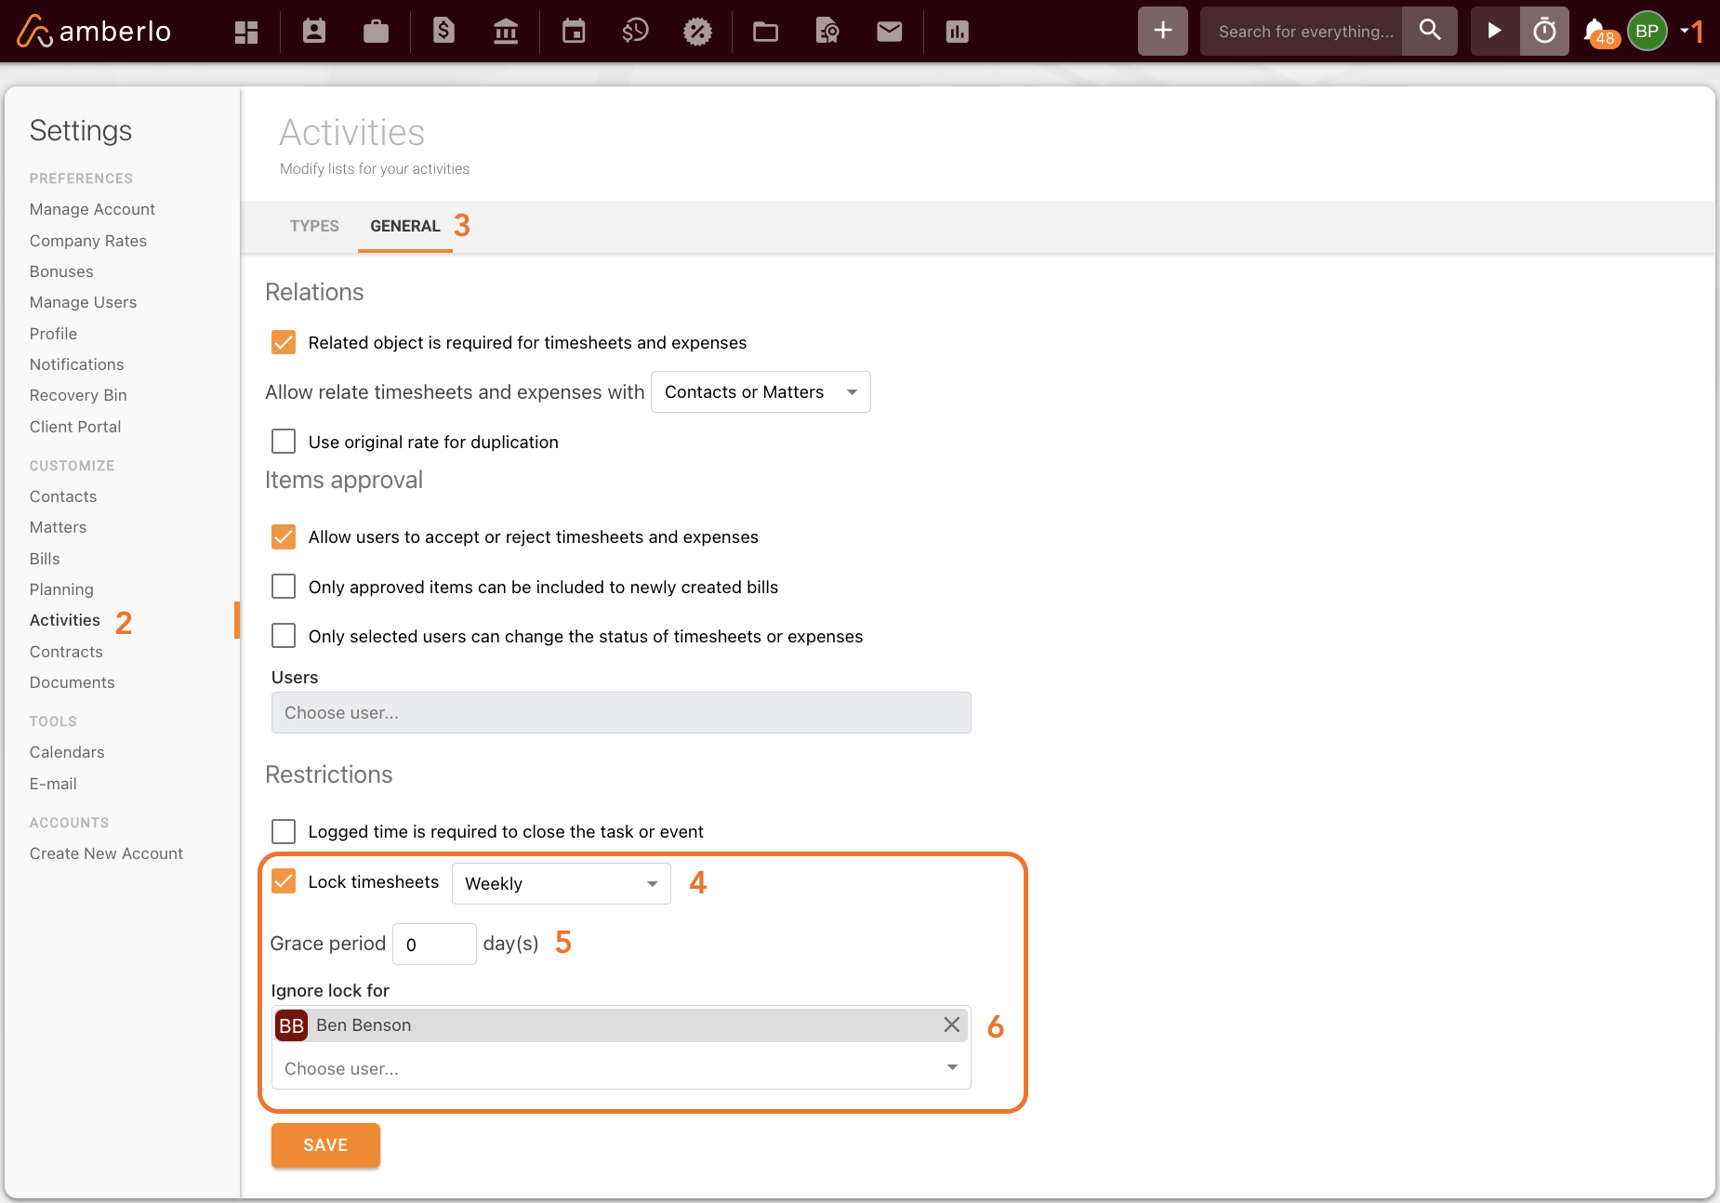
Task: Open the calendar icon in top bar
Action: [574, 31]
